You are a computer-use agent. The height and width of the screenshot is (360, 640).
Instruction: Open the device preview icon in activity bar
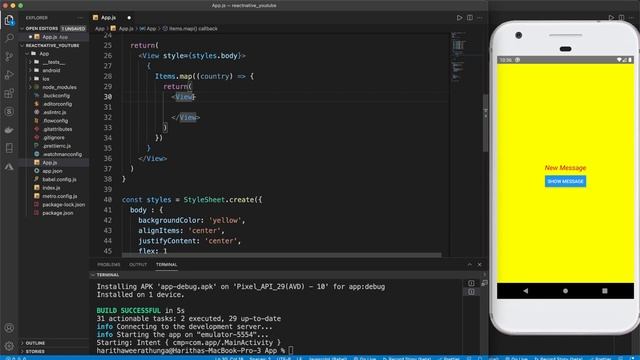(9, 148)
